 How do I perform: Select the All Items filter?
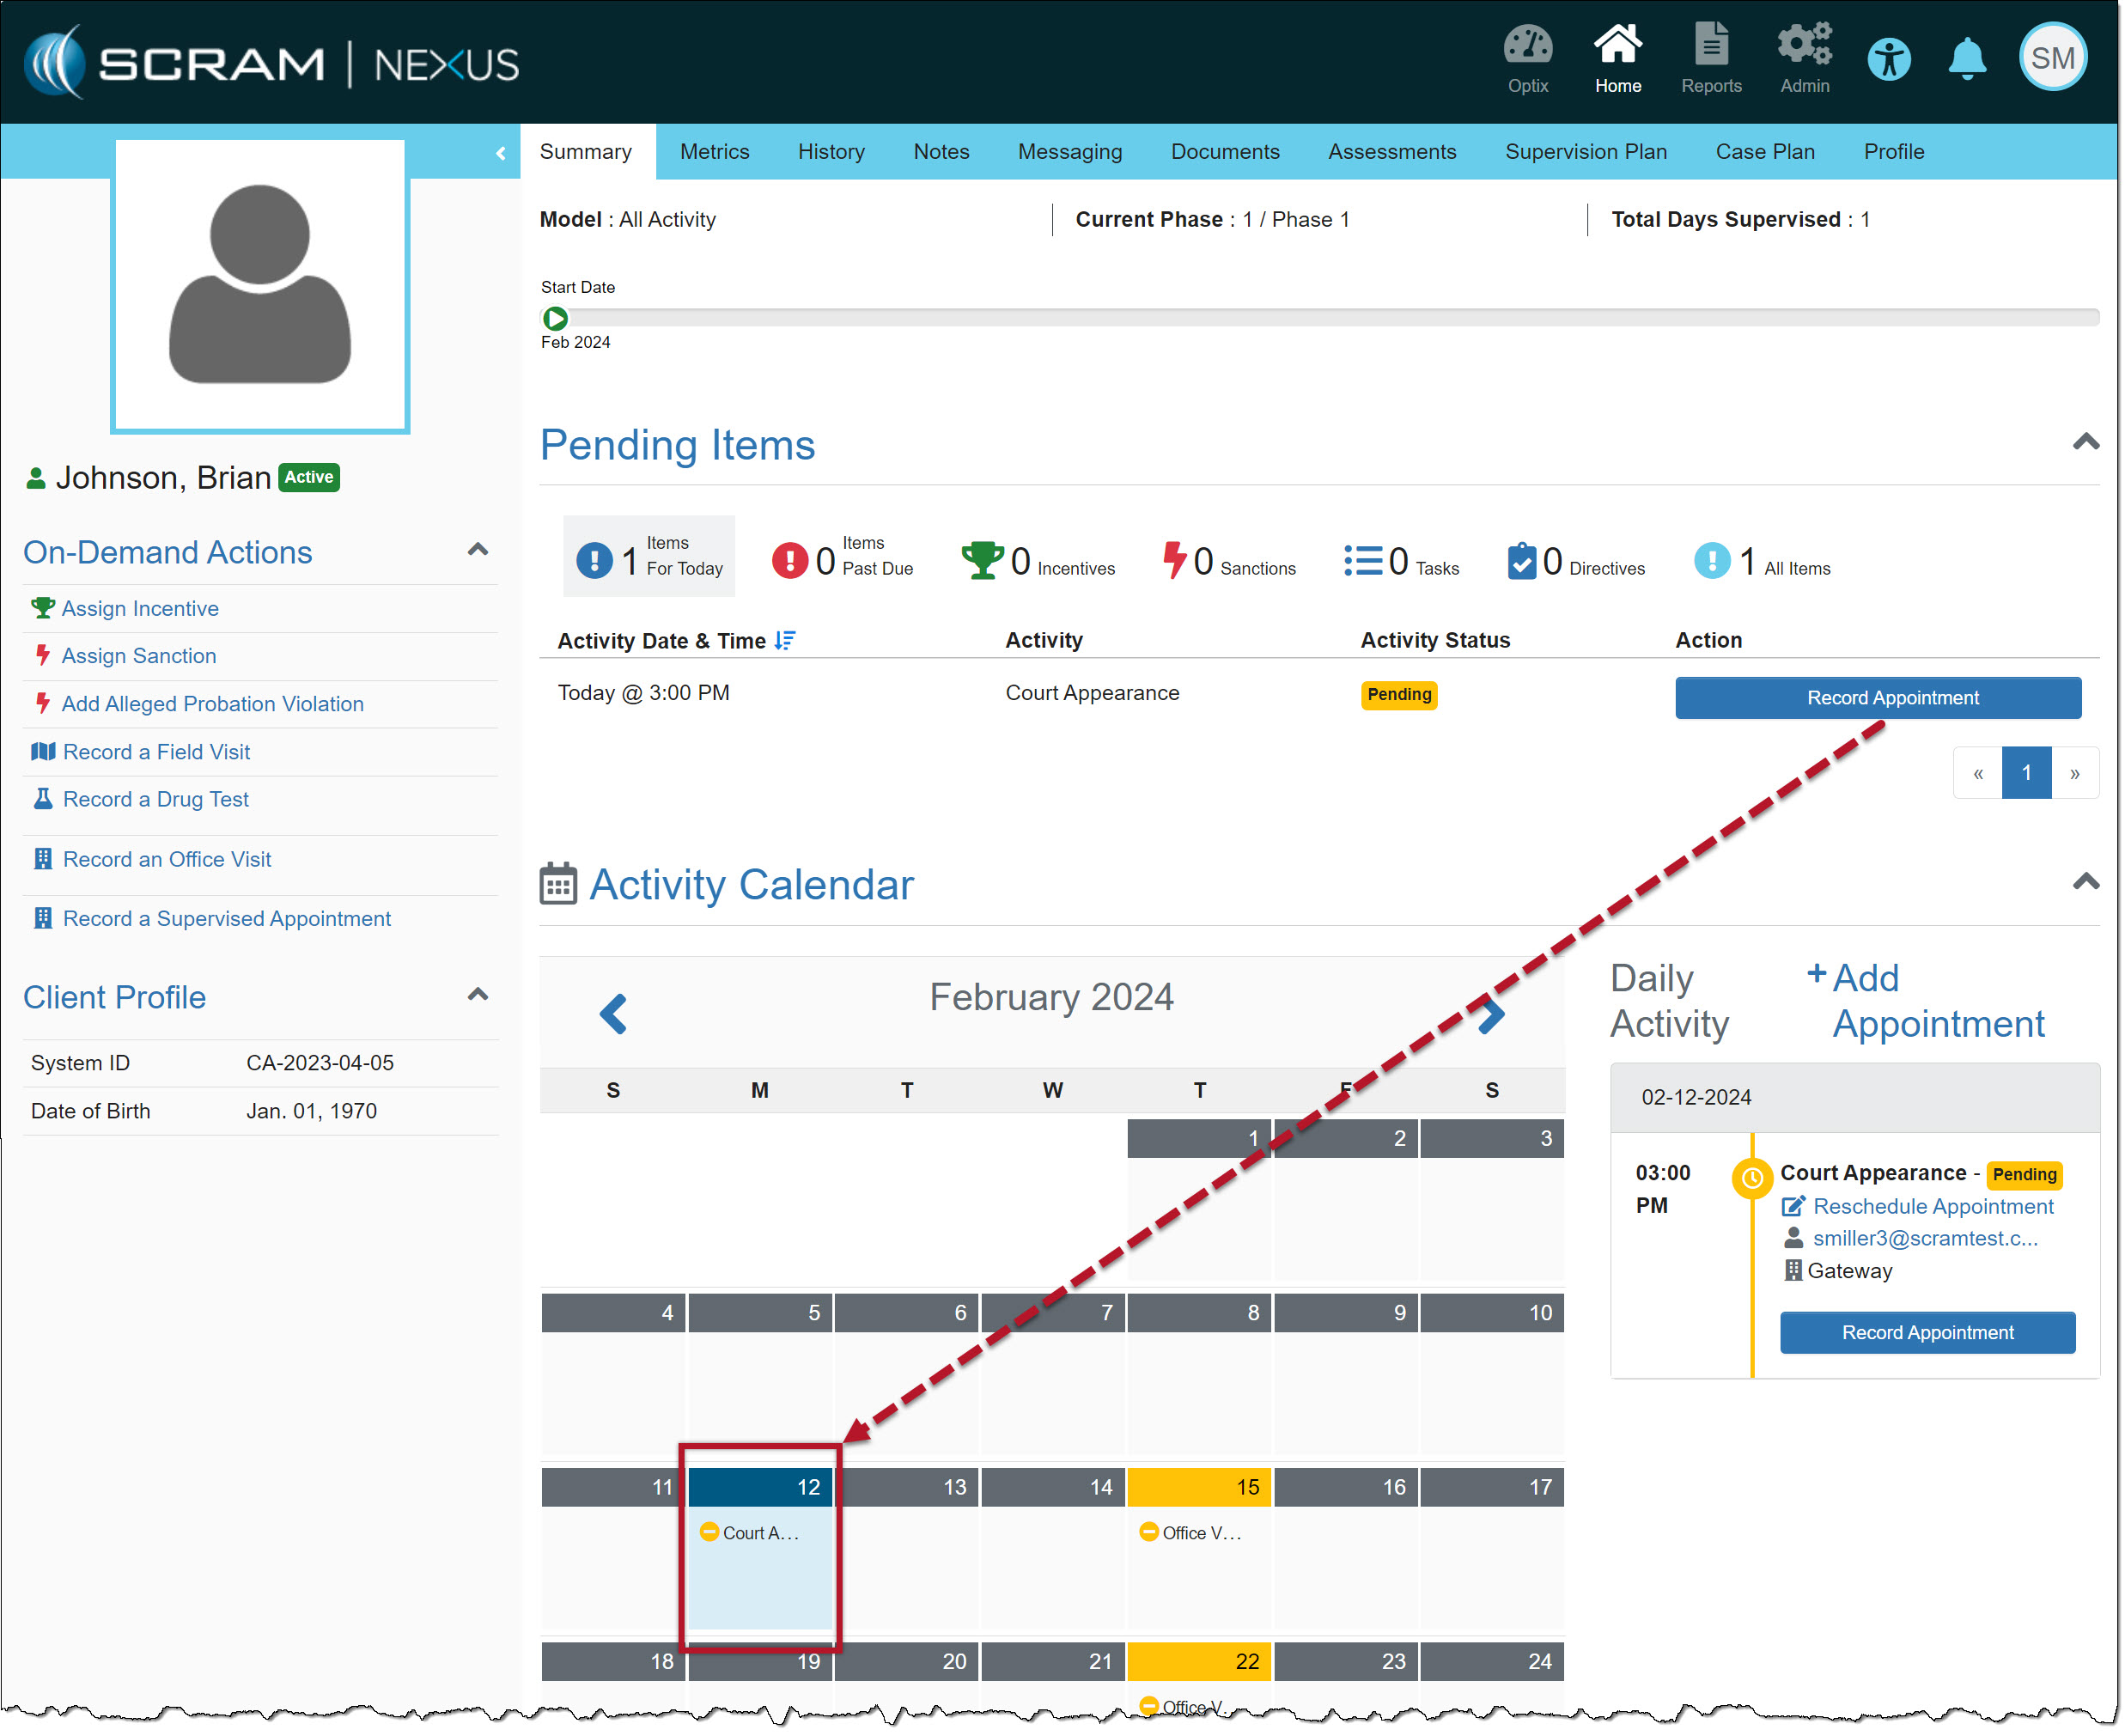(1762, 562)
